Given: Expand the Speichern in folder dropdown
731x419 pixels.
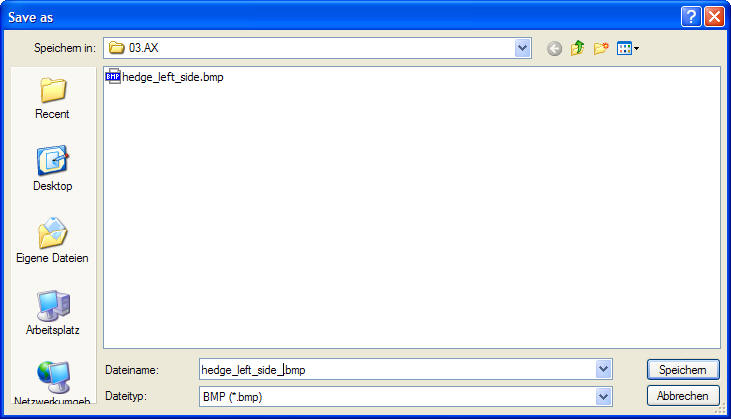Looking at the screenshot, I should tap(522, 48).
